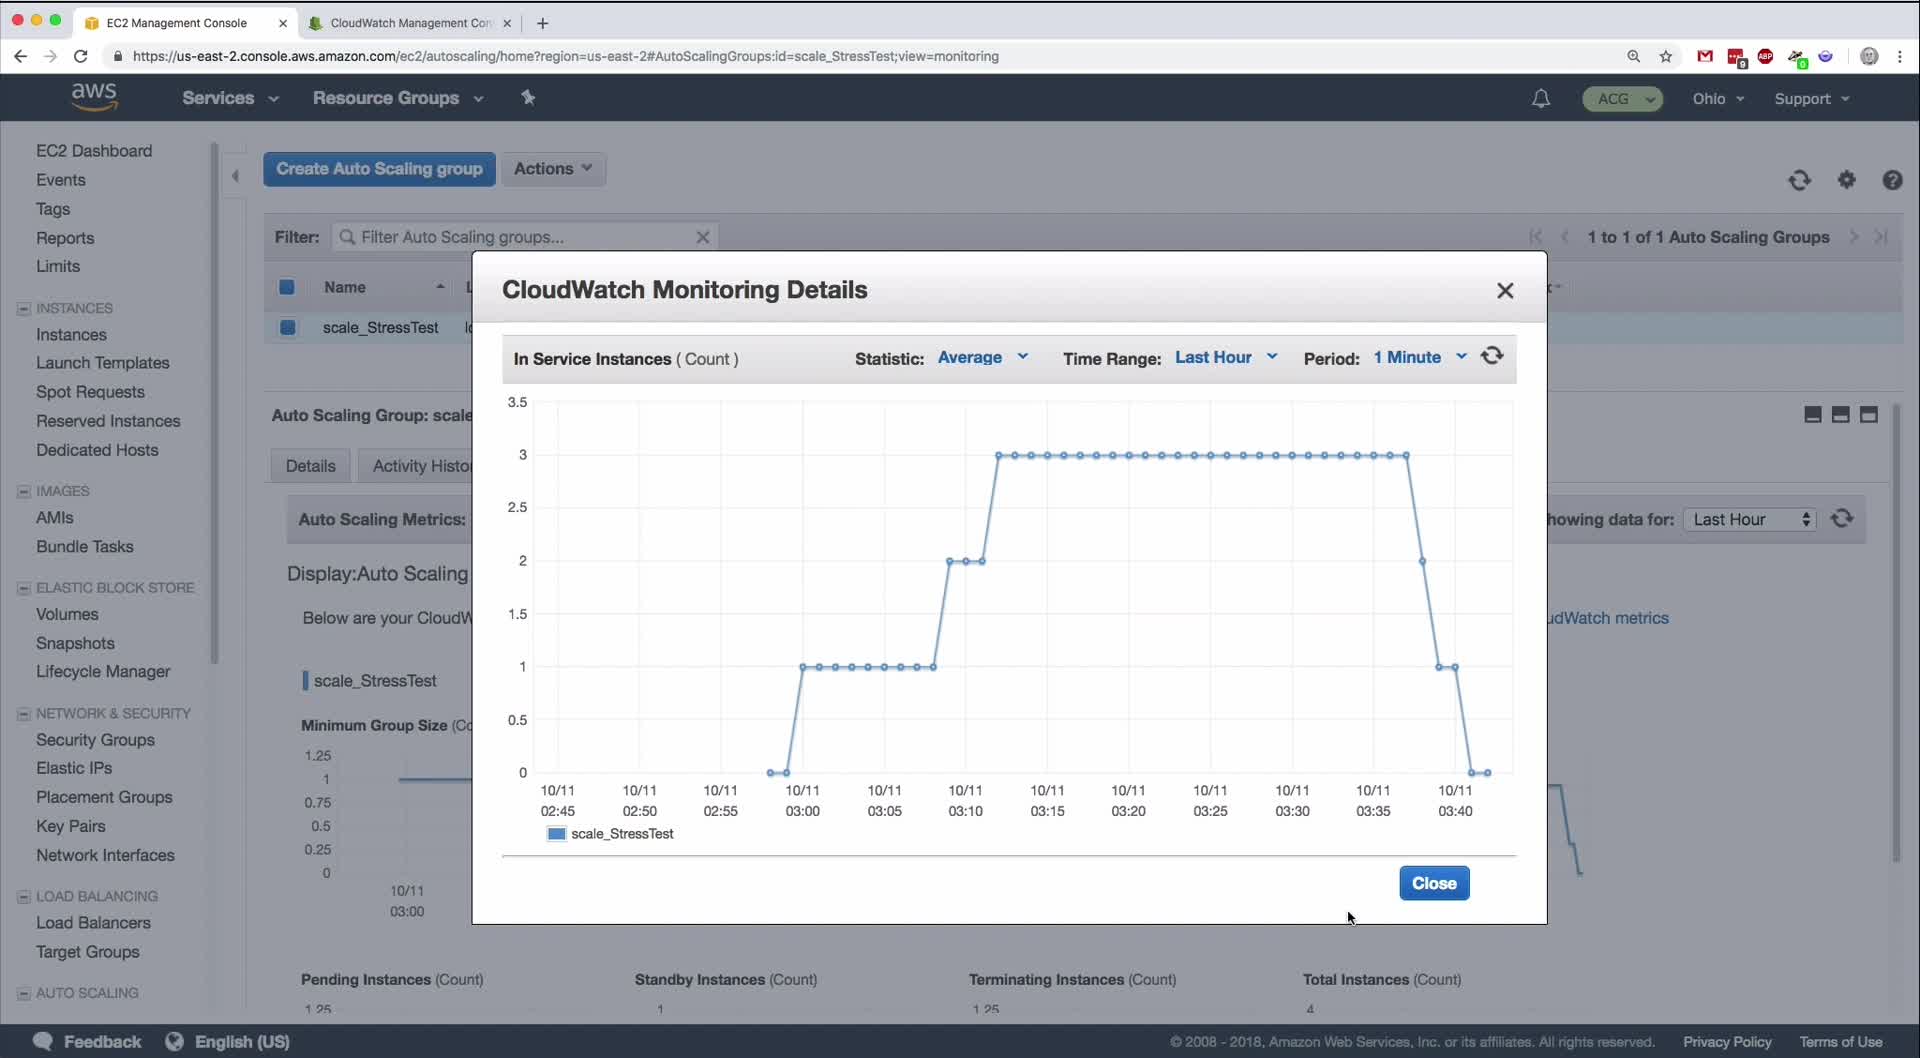Go back in browser history

(x=20, y=56)
